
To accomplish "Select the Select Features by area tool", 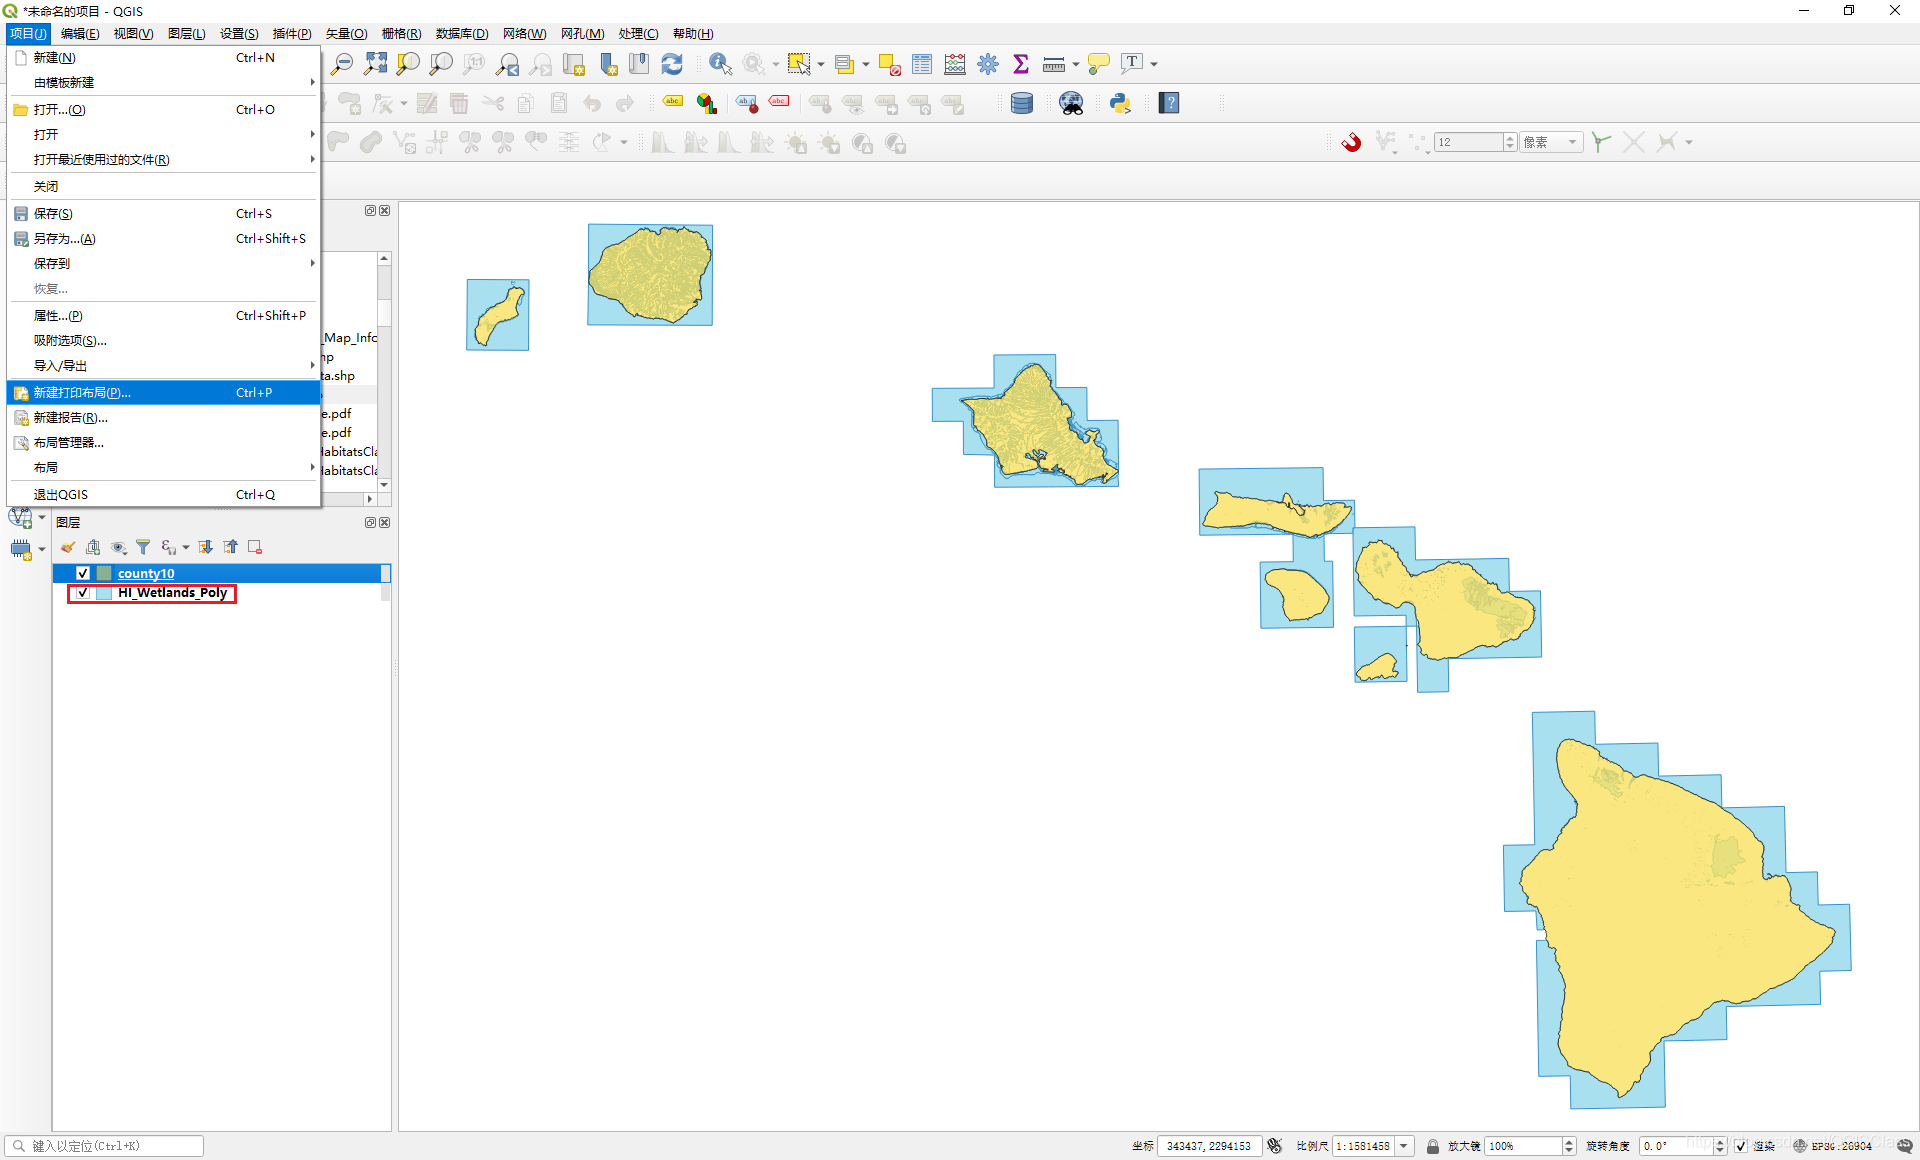I will 799,64.
